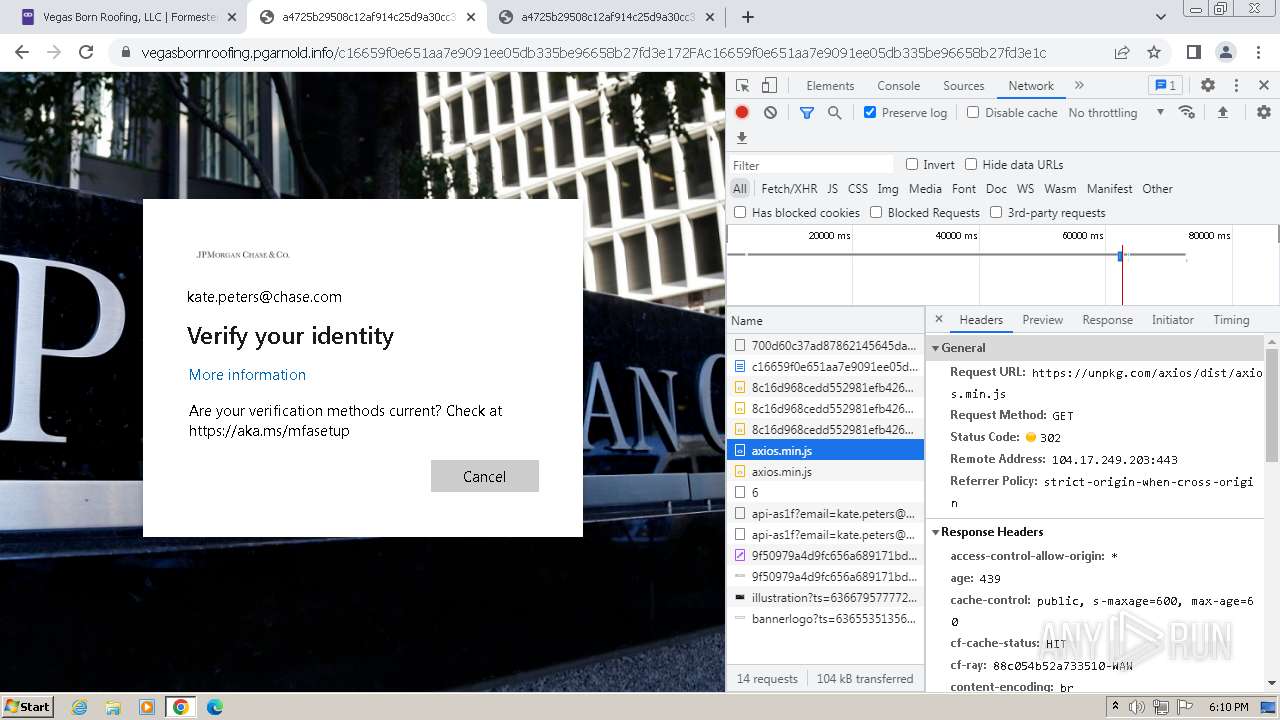Open File Explorer from taskbar

(x=113, y=707)
